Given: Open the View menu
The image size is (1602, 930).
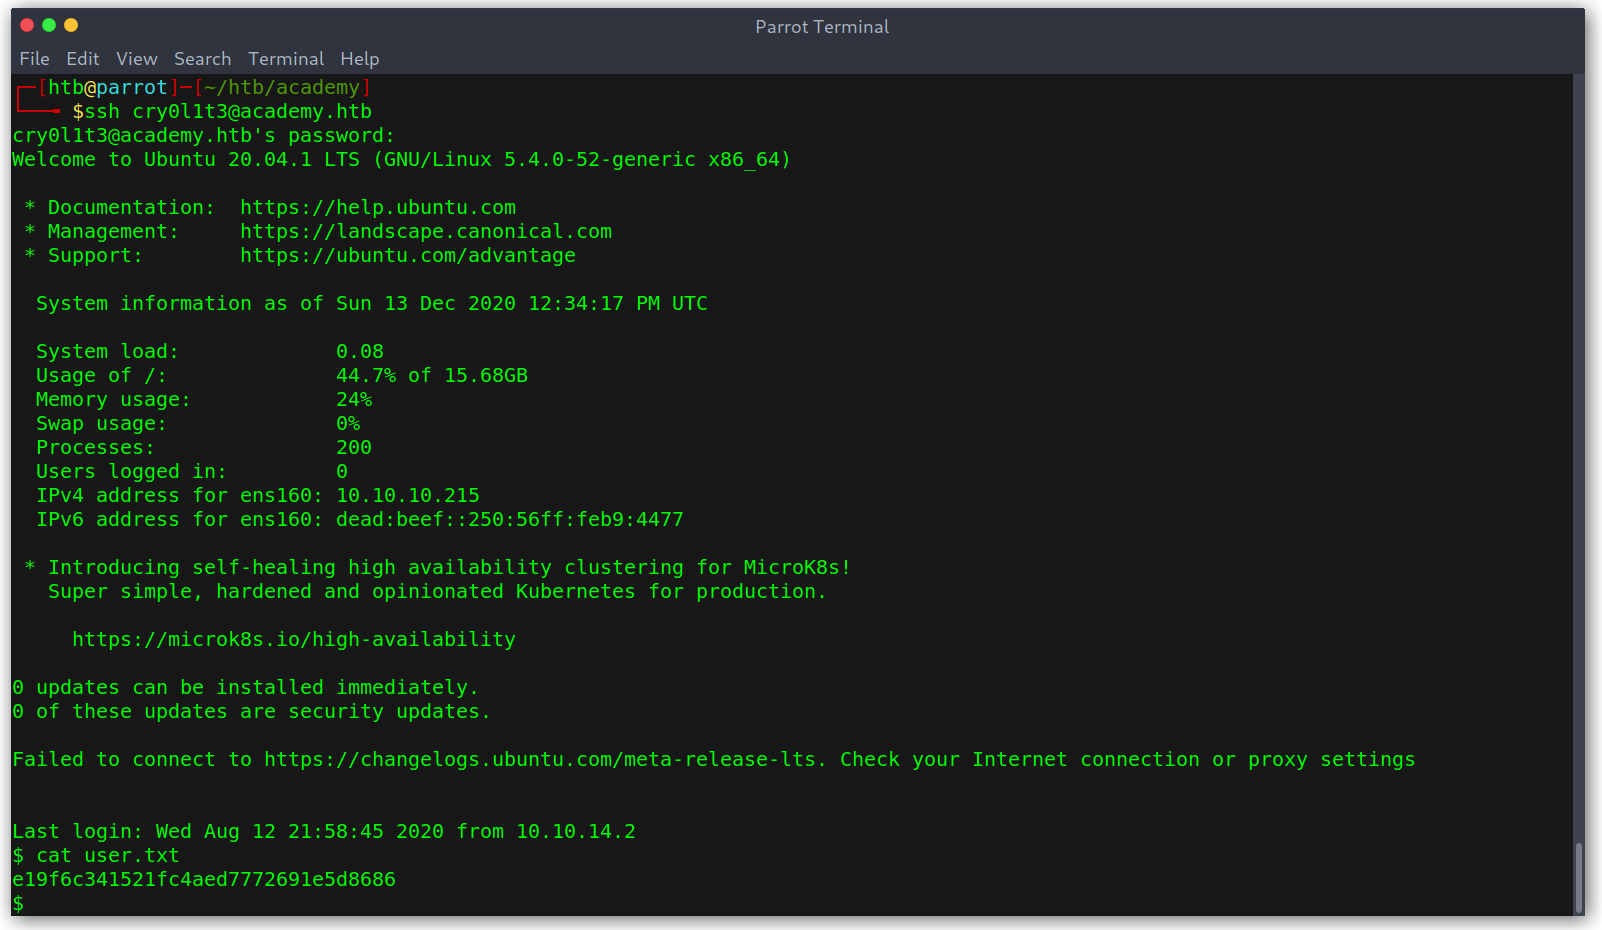Looking at the screenshot, I should point(136,59).
